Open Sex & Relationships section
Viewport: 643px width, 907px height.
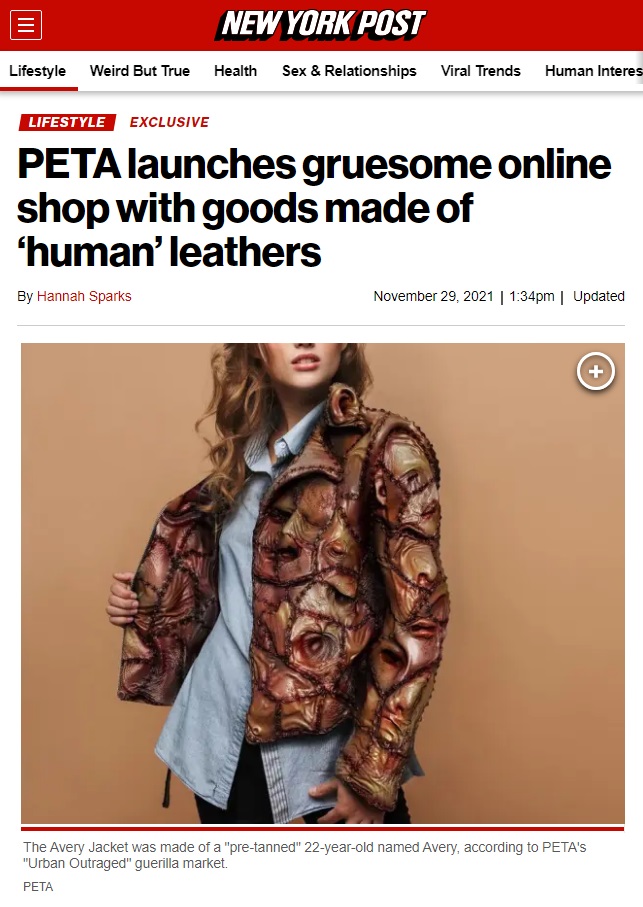pos(349,71)
